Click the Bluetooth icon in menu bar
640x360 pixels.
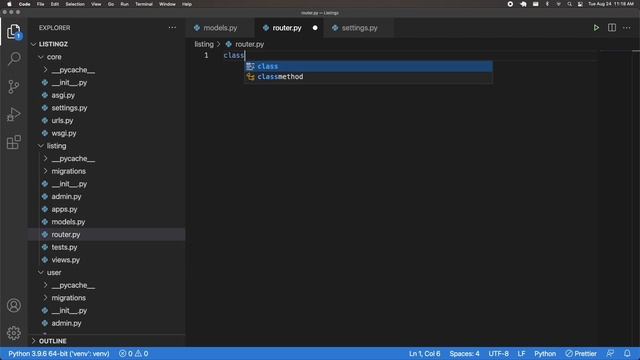547,4
